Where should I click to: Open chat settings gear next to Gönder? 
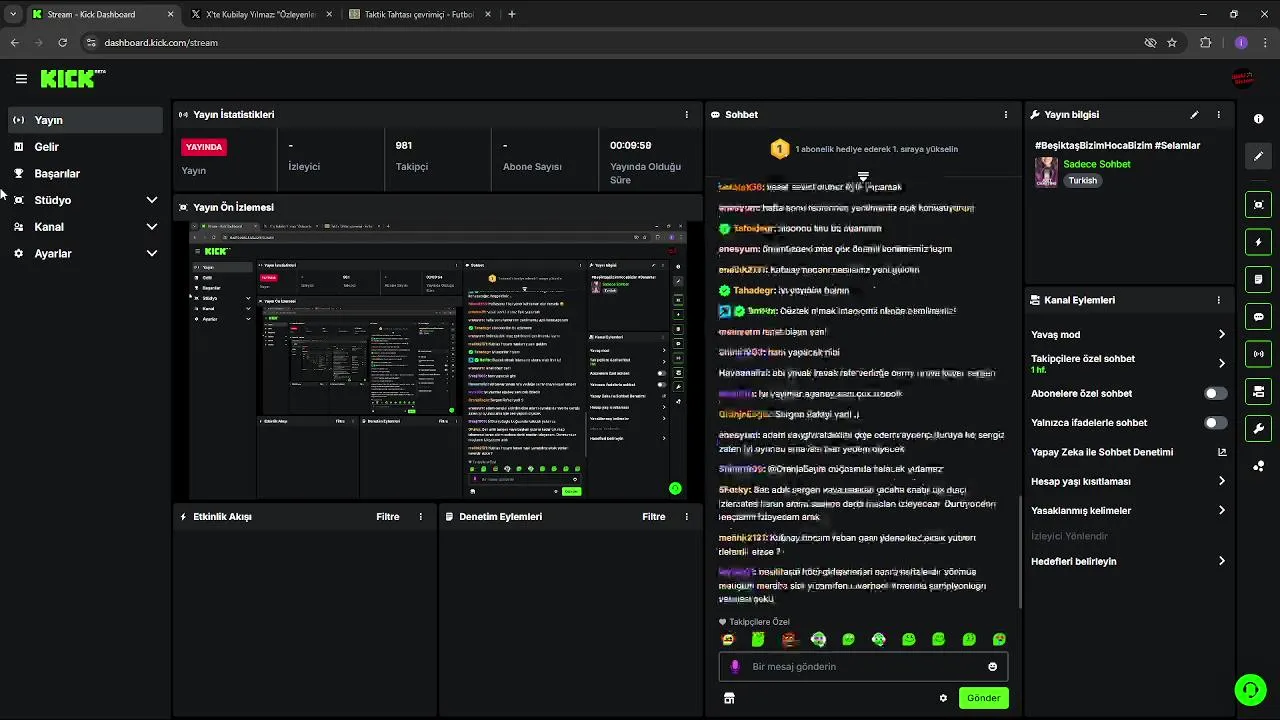[943, 698]
